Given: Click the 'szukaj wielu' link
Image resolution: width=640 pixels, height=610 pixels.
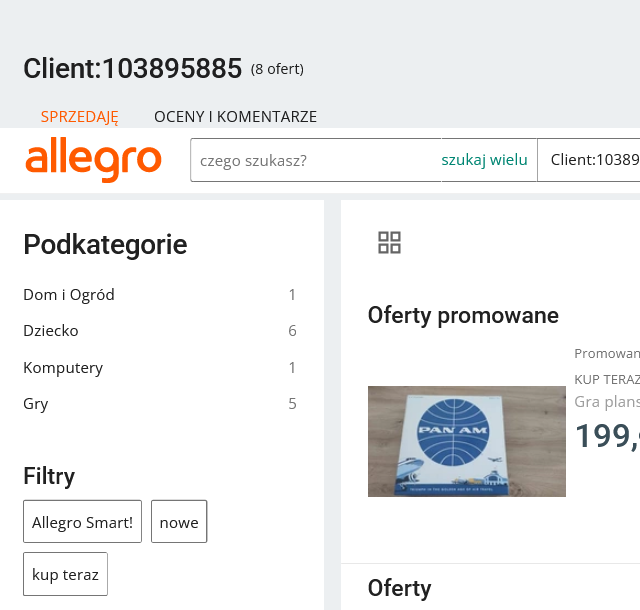Looking at the screenshot, I should [x=484, y=160].
